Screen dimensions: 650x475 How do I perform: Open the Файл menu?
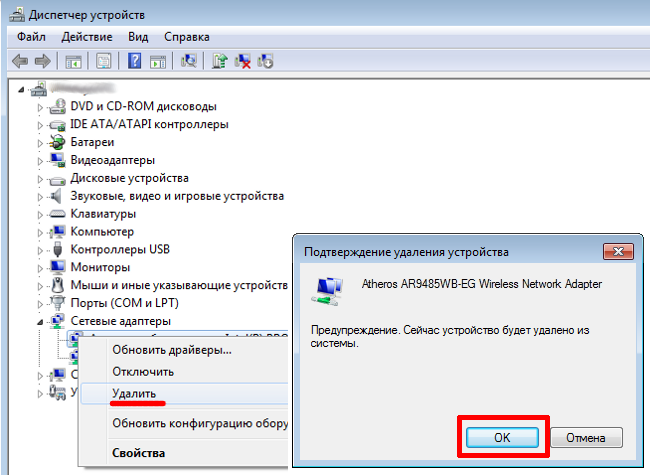(x=32, y=36)
